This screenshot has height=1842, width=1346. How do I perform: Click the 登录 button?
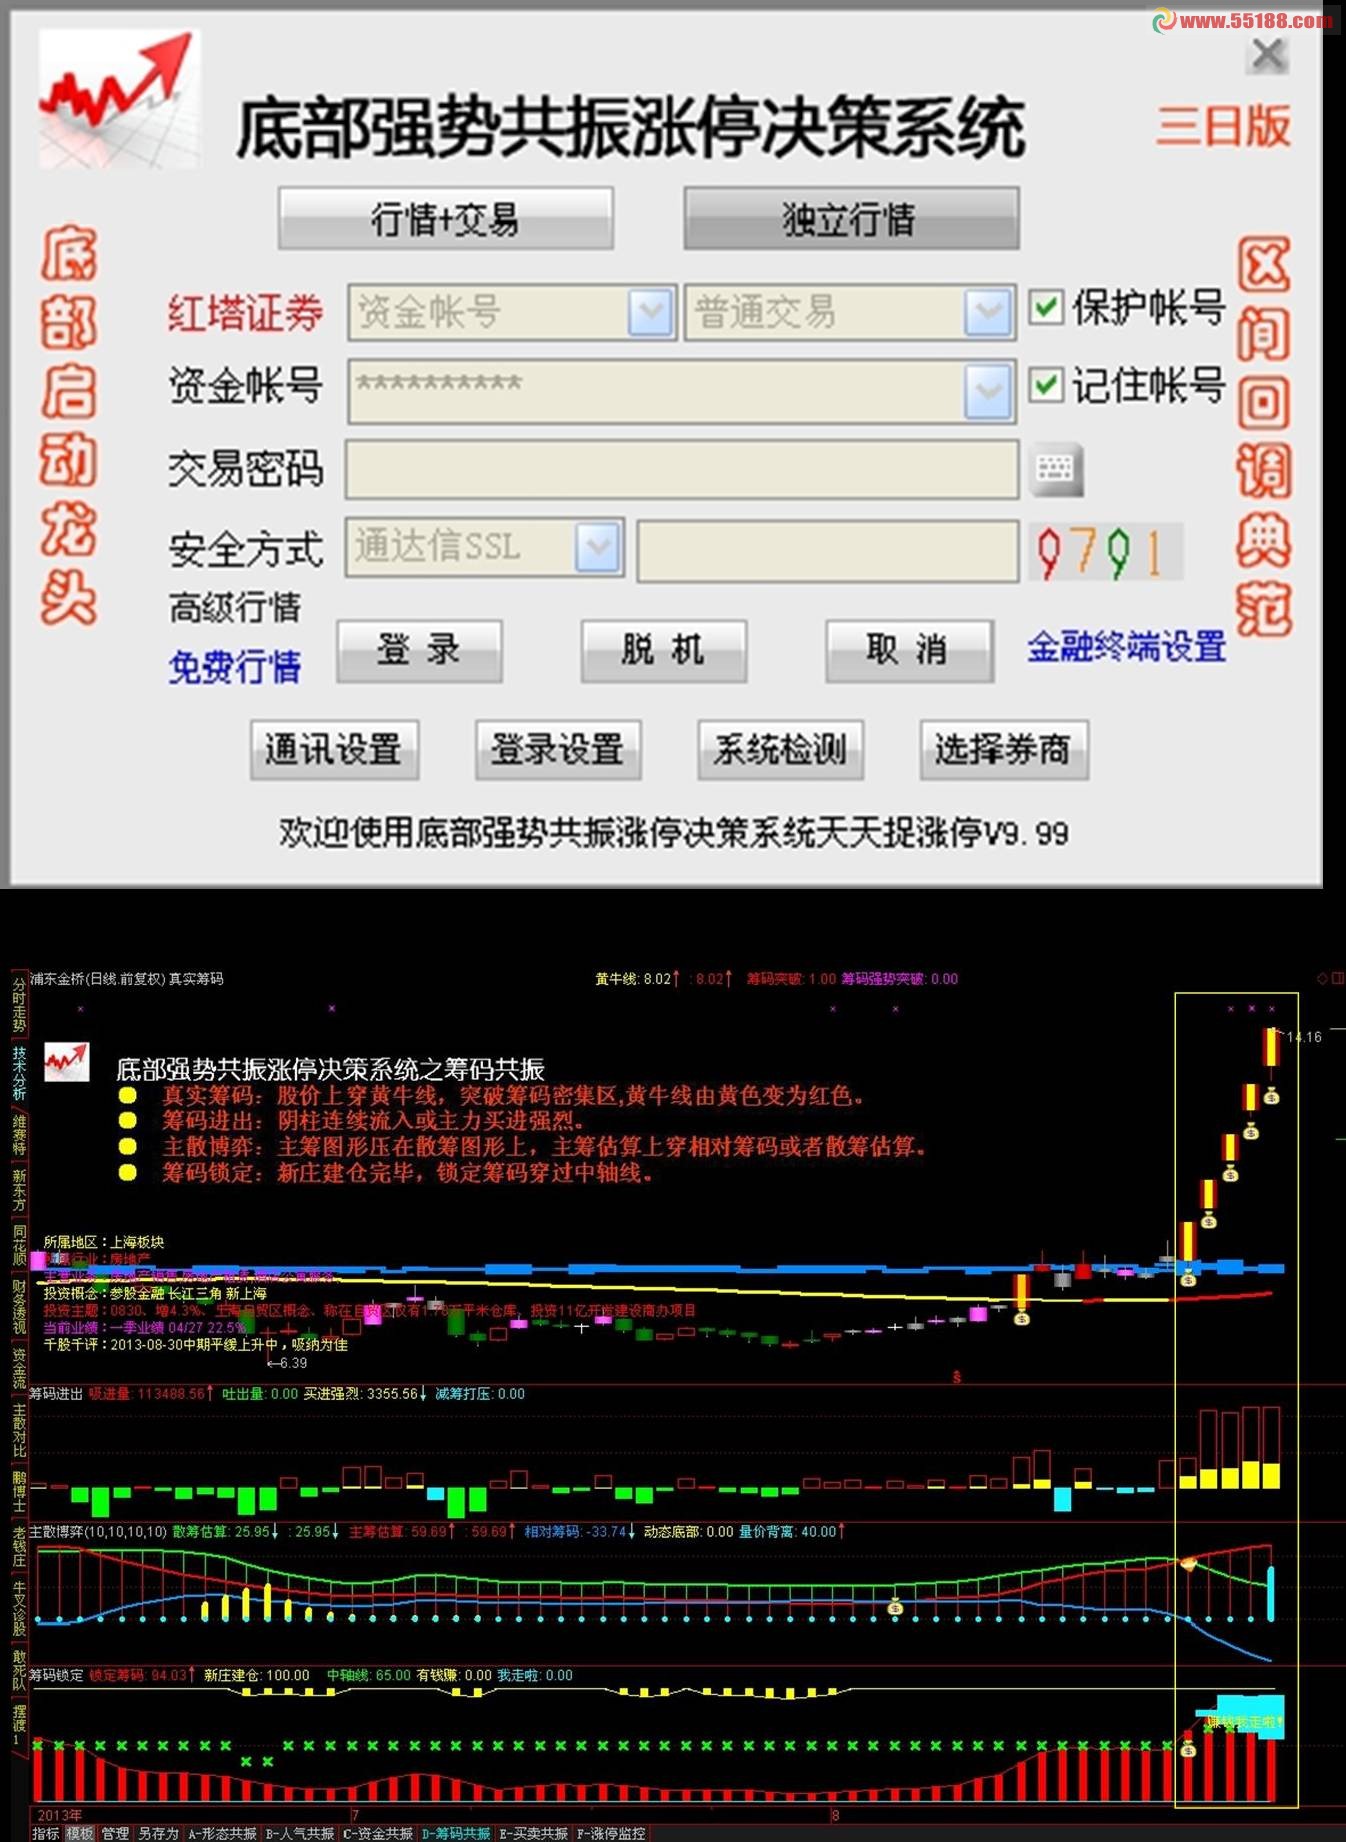[419, 651]
